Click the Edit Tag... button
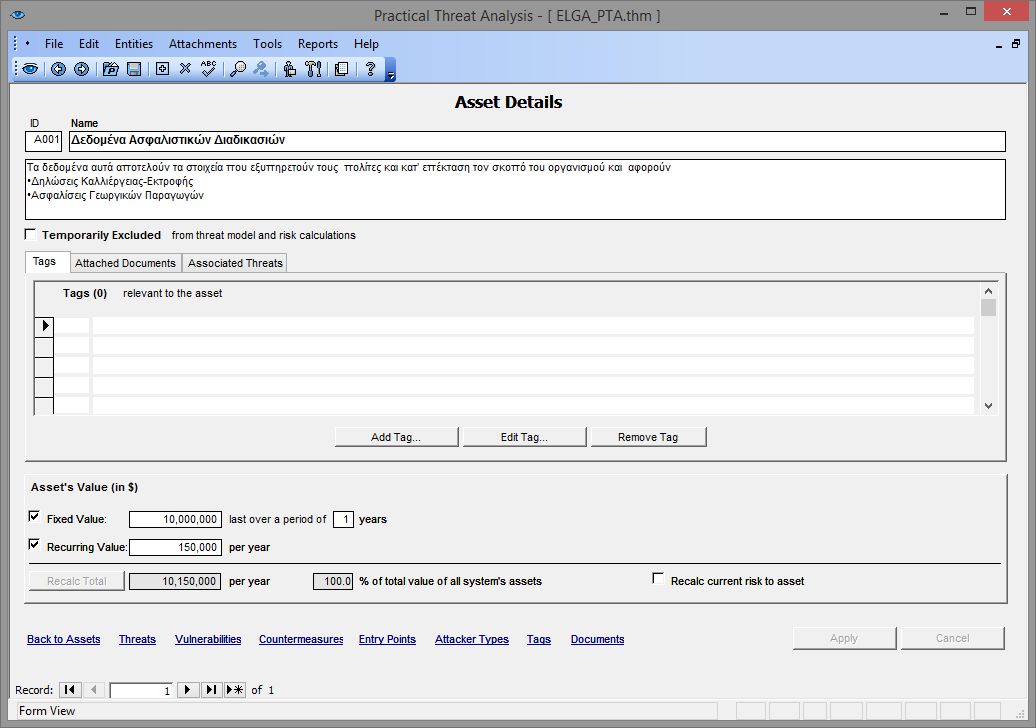Screen dimensions: 1036x728 click(x=525, y=437)
